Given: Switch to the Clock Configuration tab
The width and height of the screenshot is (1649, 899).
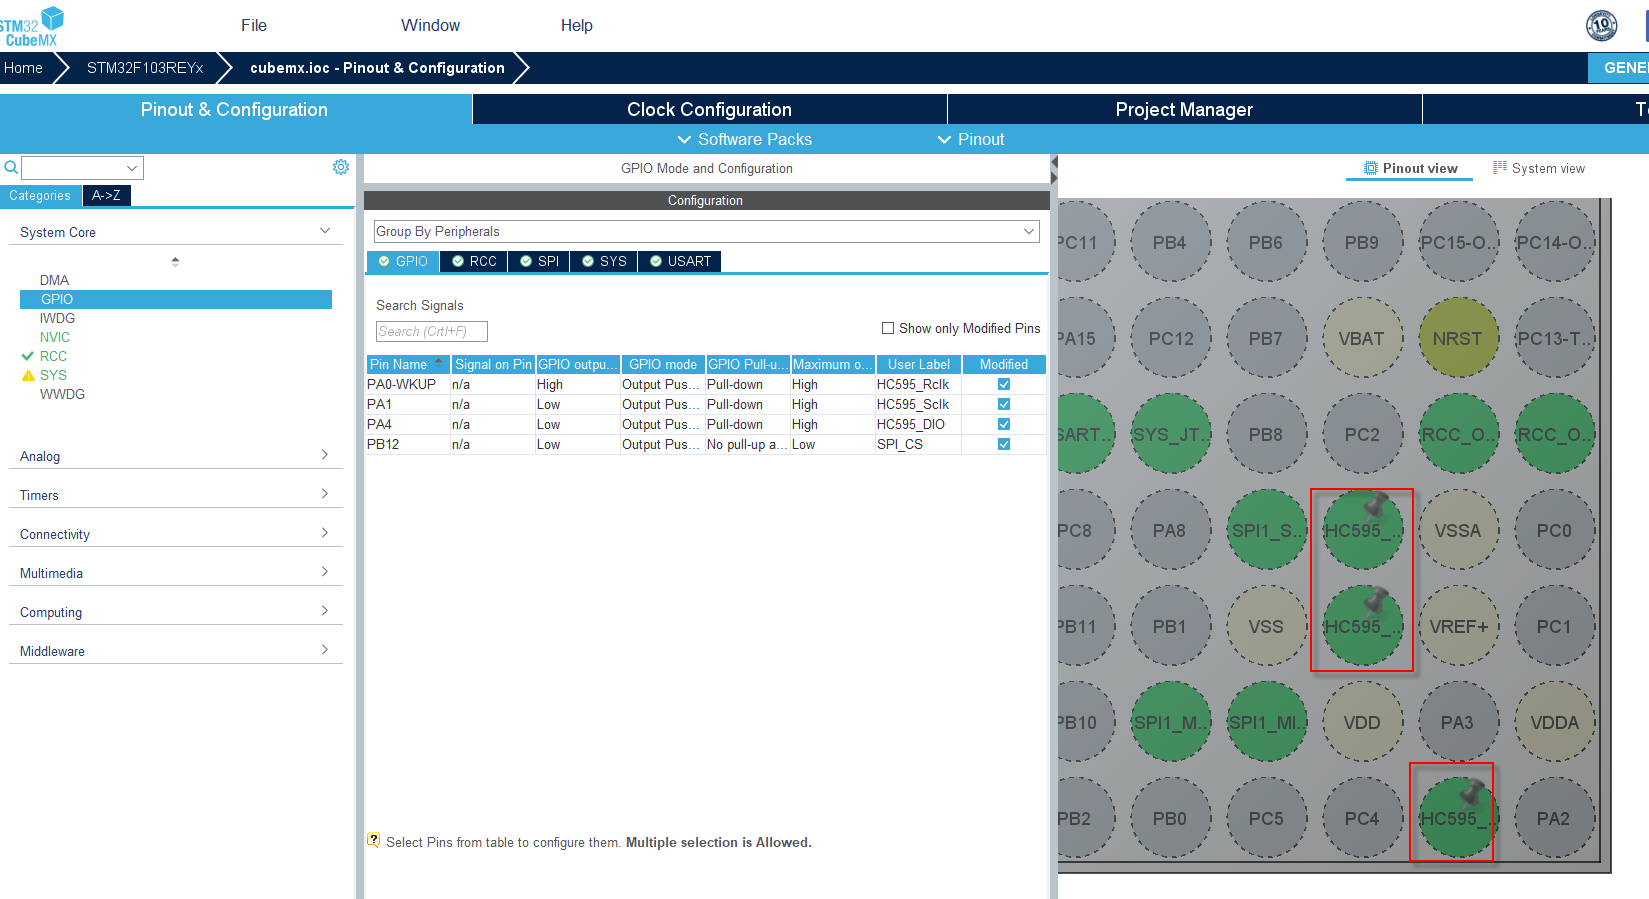Looking at the screenshot, I should (709, 109).
